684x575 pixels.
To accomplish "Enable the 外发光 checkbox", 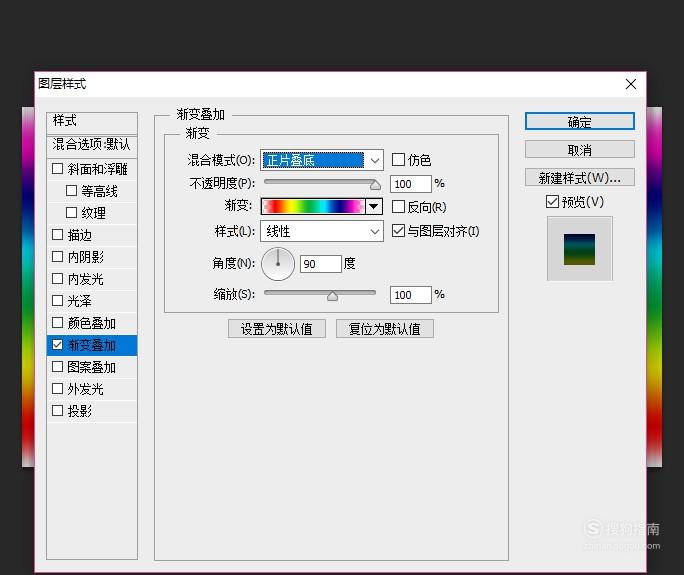I will [x=58, y=388].
